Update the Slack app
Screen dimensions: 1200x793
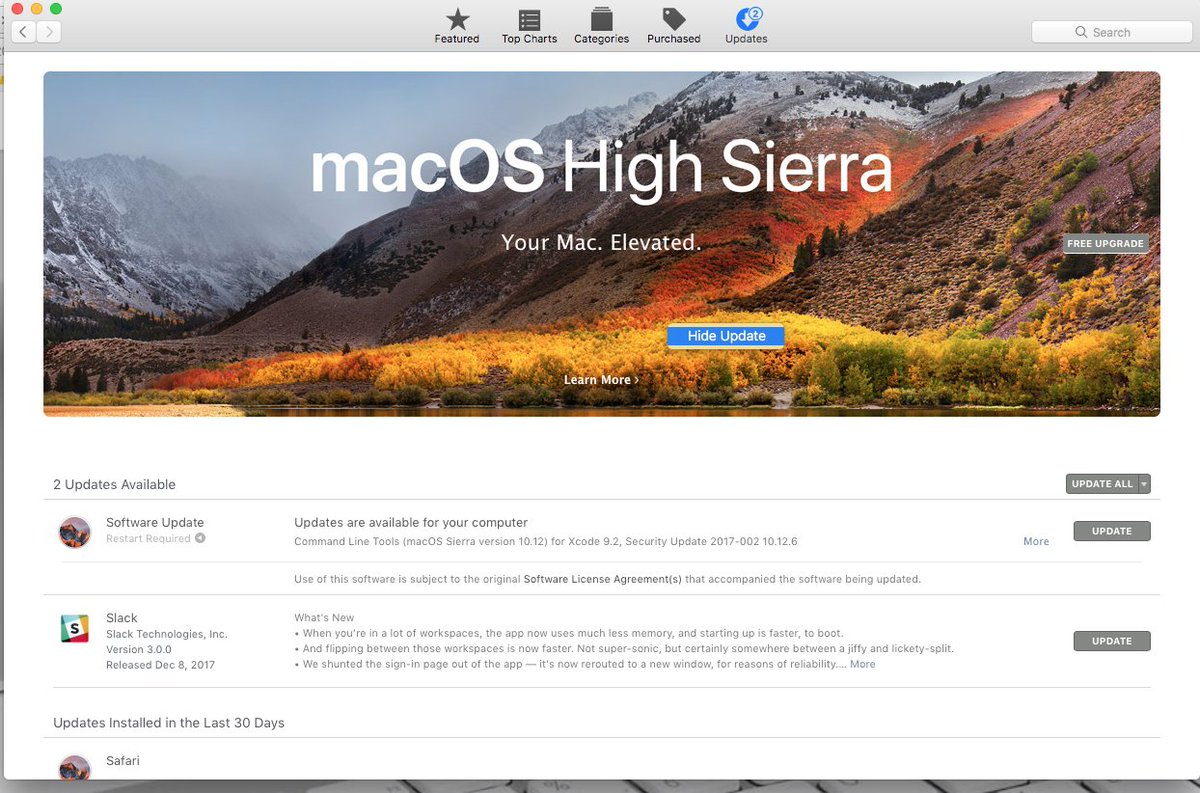(1112, 641)
